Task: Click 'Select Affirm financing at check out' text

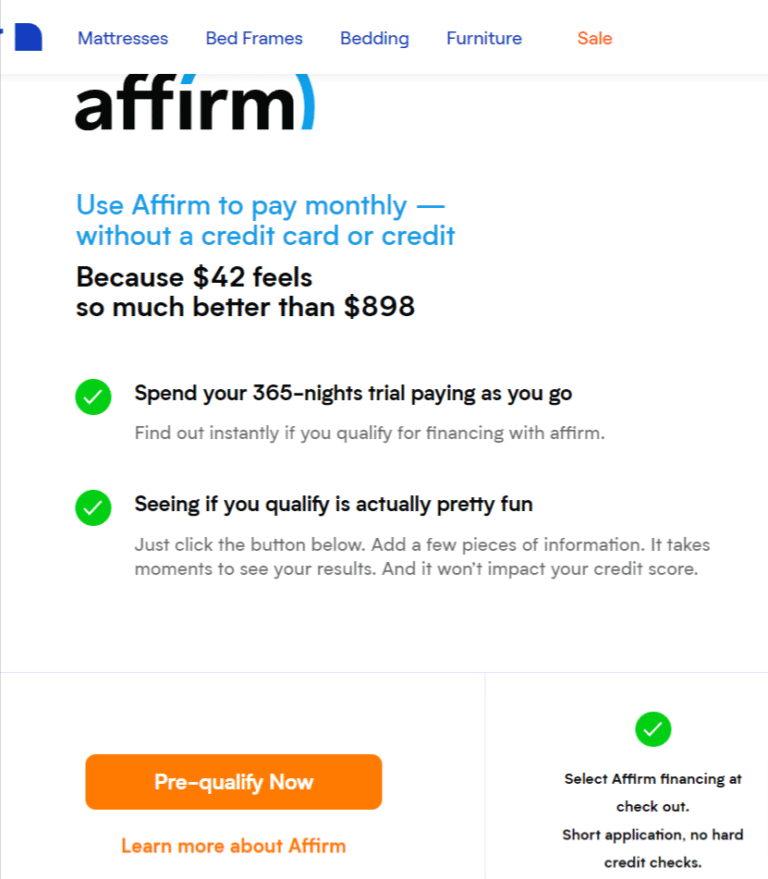Action: click(x=653, y=792)
